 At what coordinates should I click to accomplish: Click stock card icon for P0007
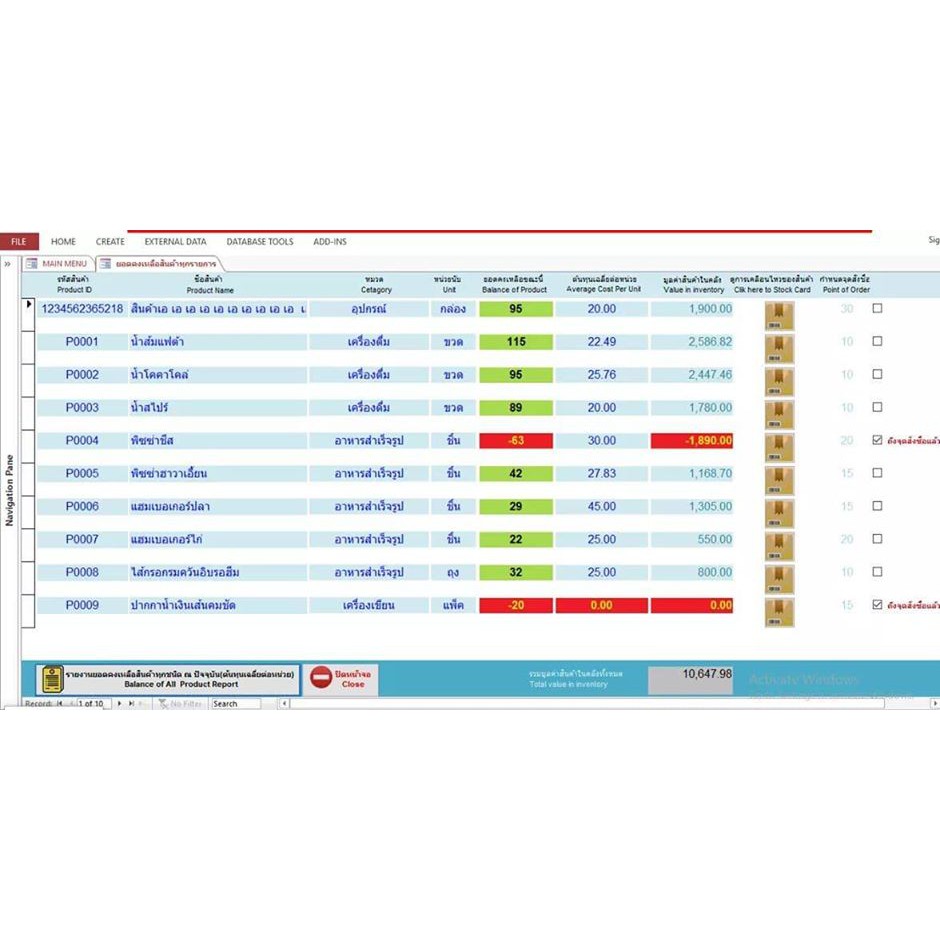(x=779, y=544)
